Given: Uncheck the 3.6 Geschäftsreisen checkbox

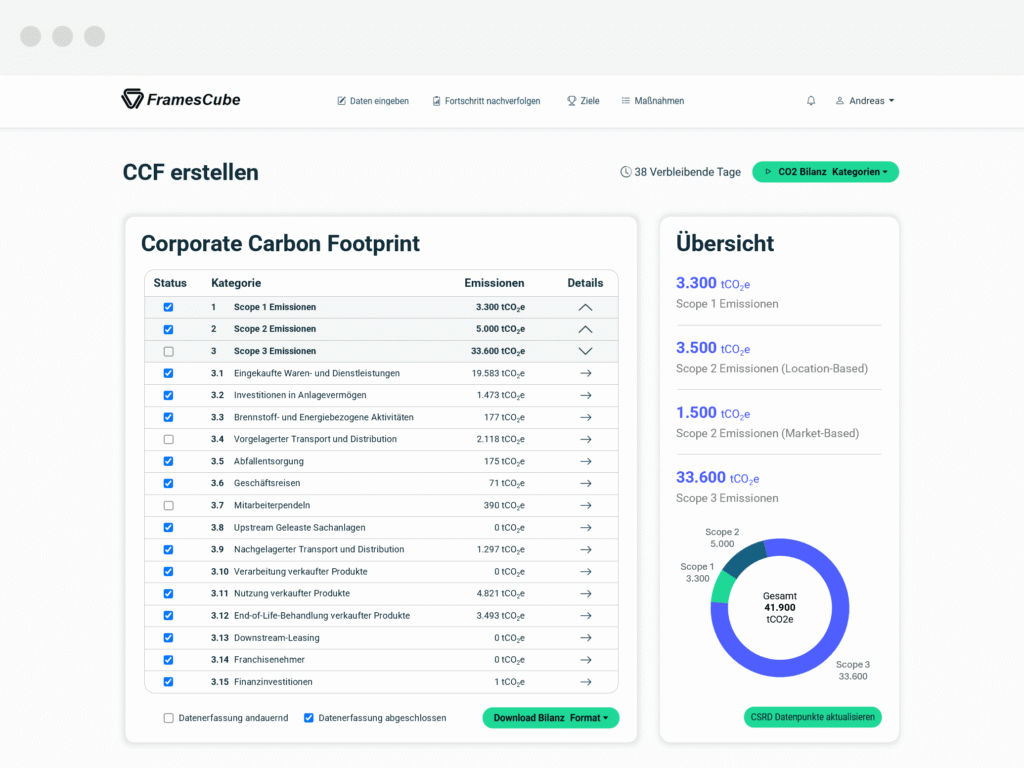Looking at the screenshot, I should (168, 483).
